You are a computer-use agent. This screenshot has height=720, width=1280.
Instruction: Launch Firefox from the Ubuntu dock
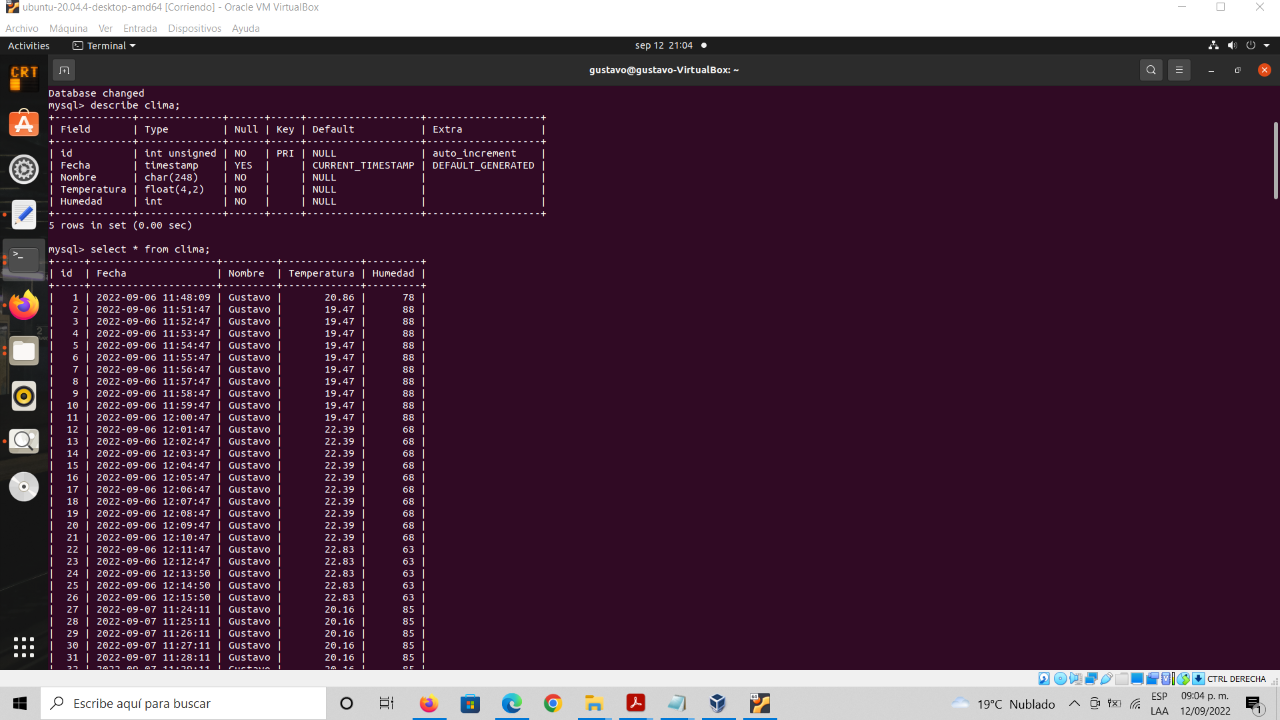tap(24, 305)
